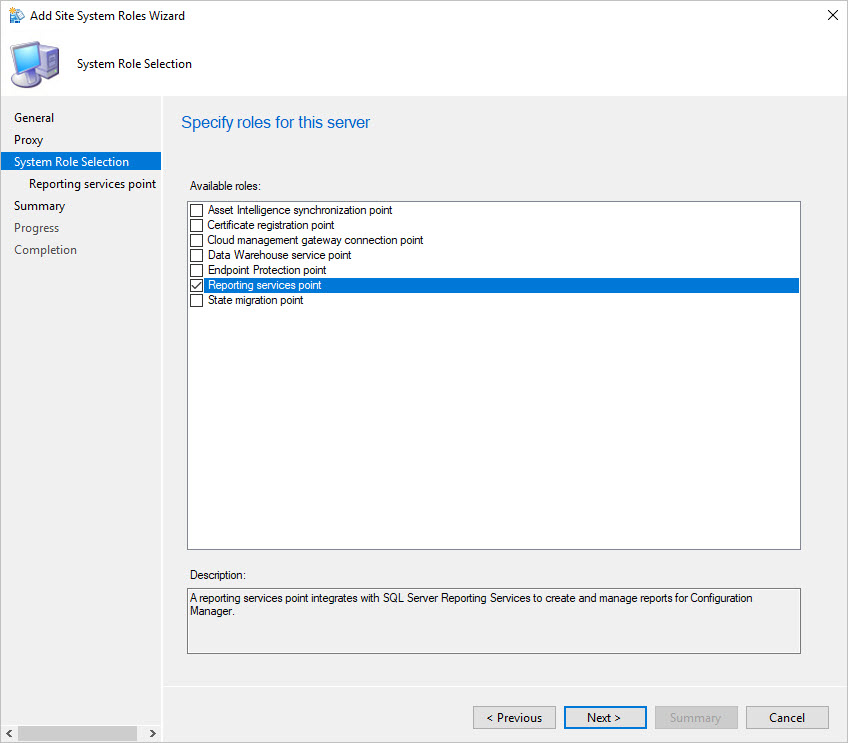Open Reporting services point sub-step
This screenshot has width=848, height=743.
(x=92, y=184)
